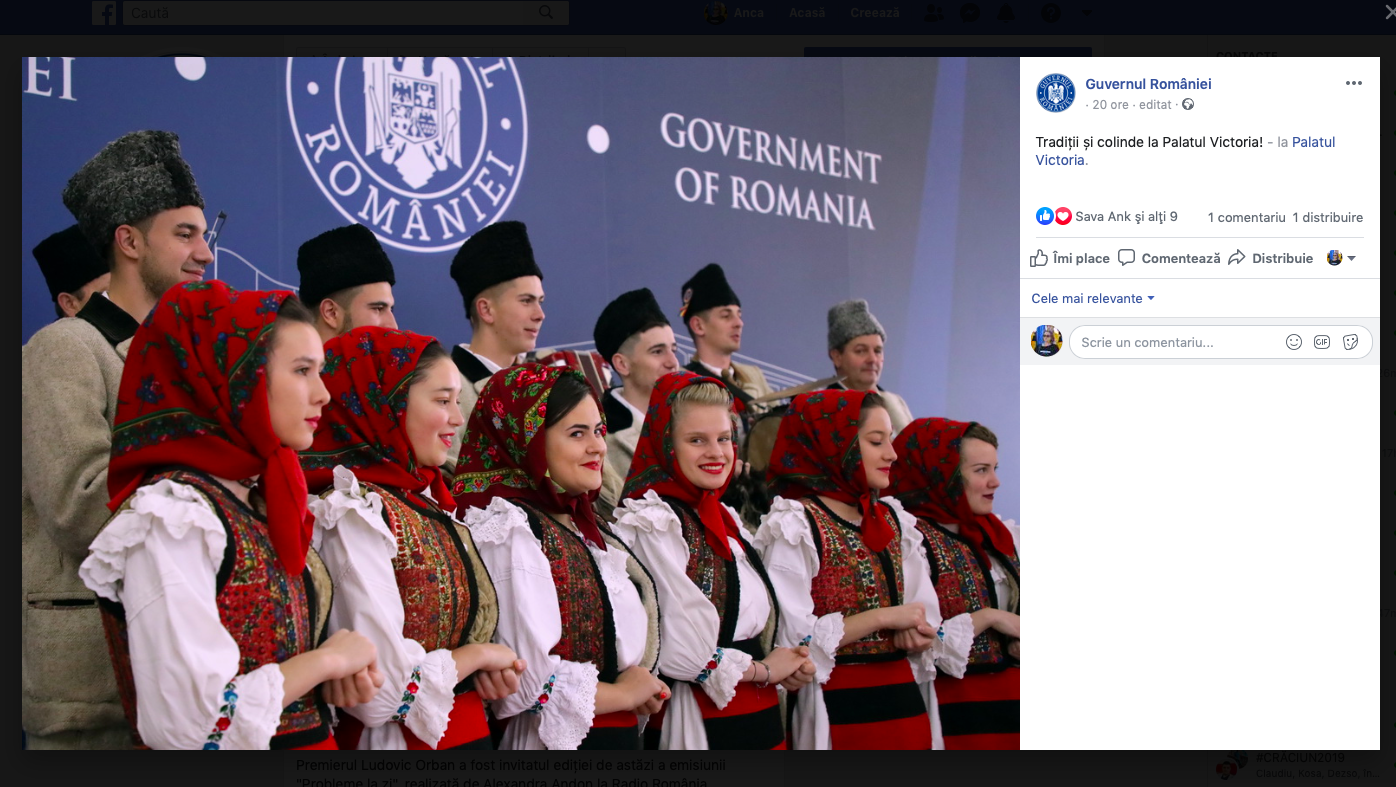Open the emoji picker in comment box
Screen dimensions: 1396x787
[x=1293, y=342]
